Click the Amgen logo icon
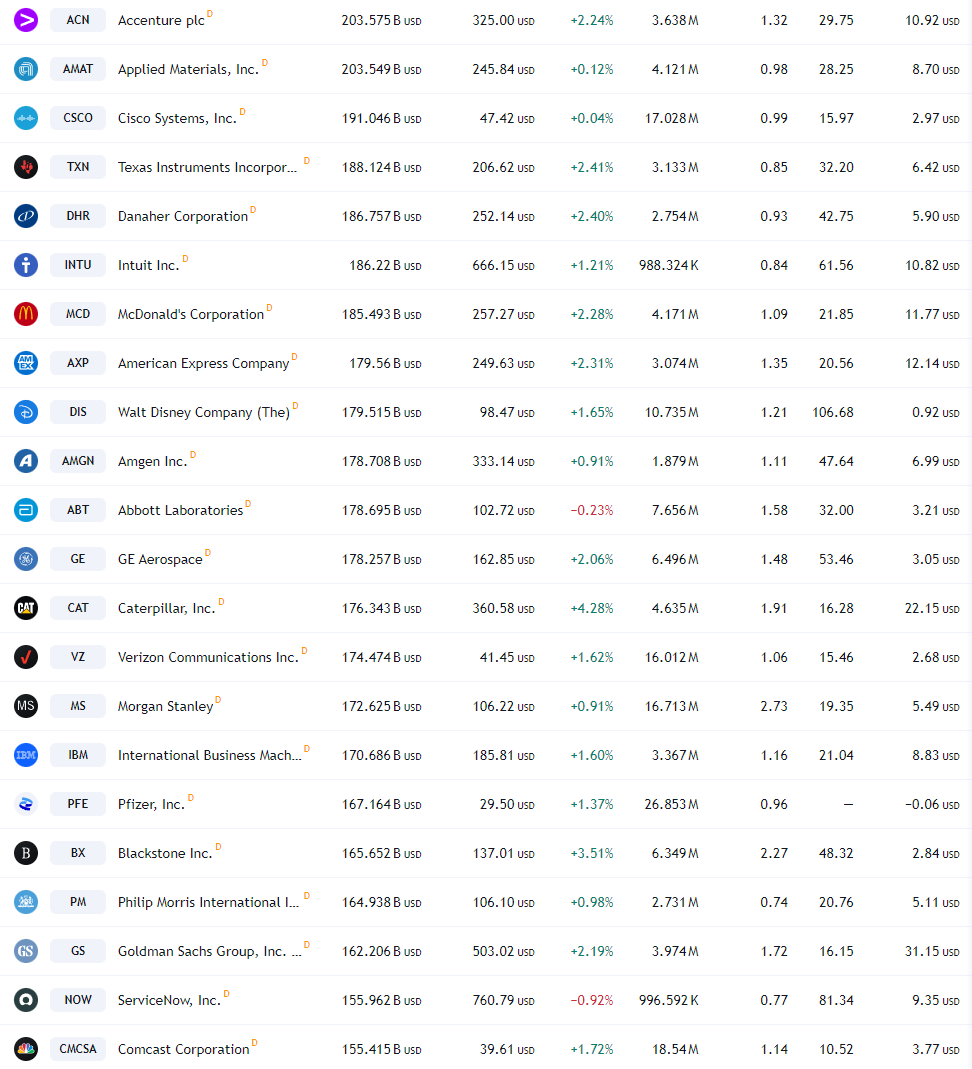 tap(26, 461)
